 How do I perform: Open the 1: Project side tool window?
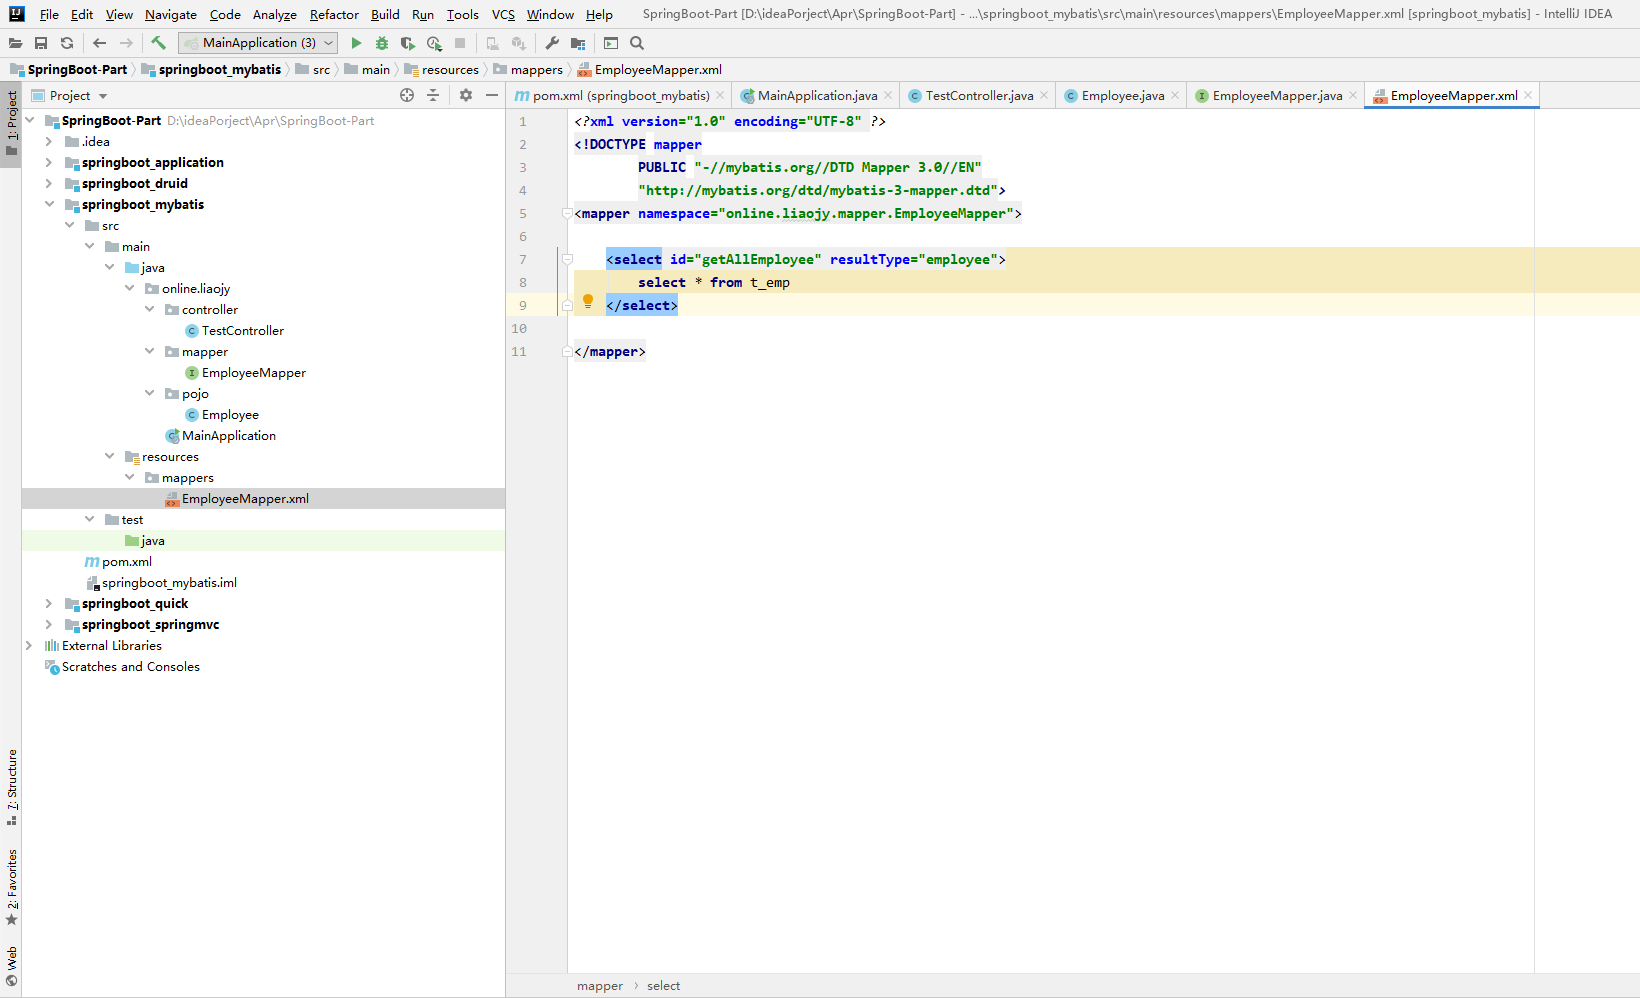[11, 124]
